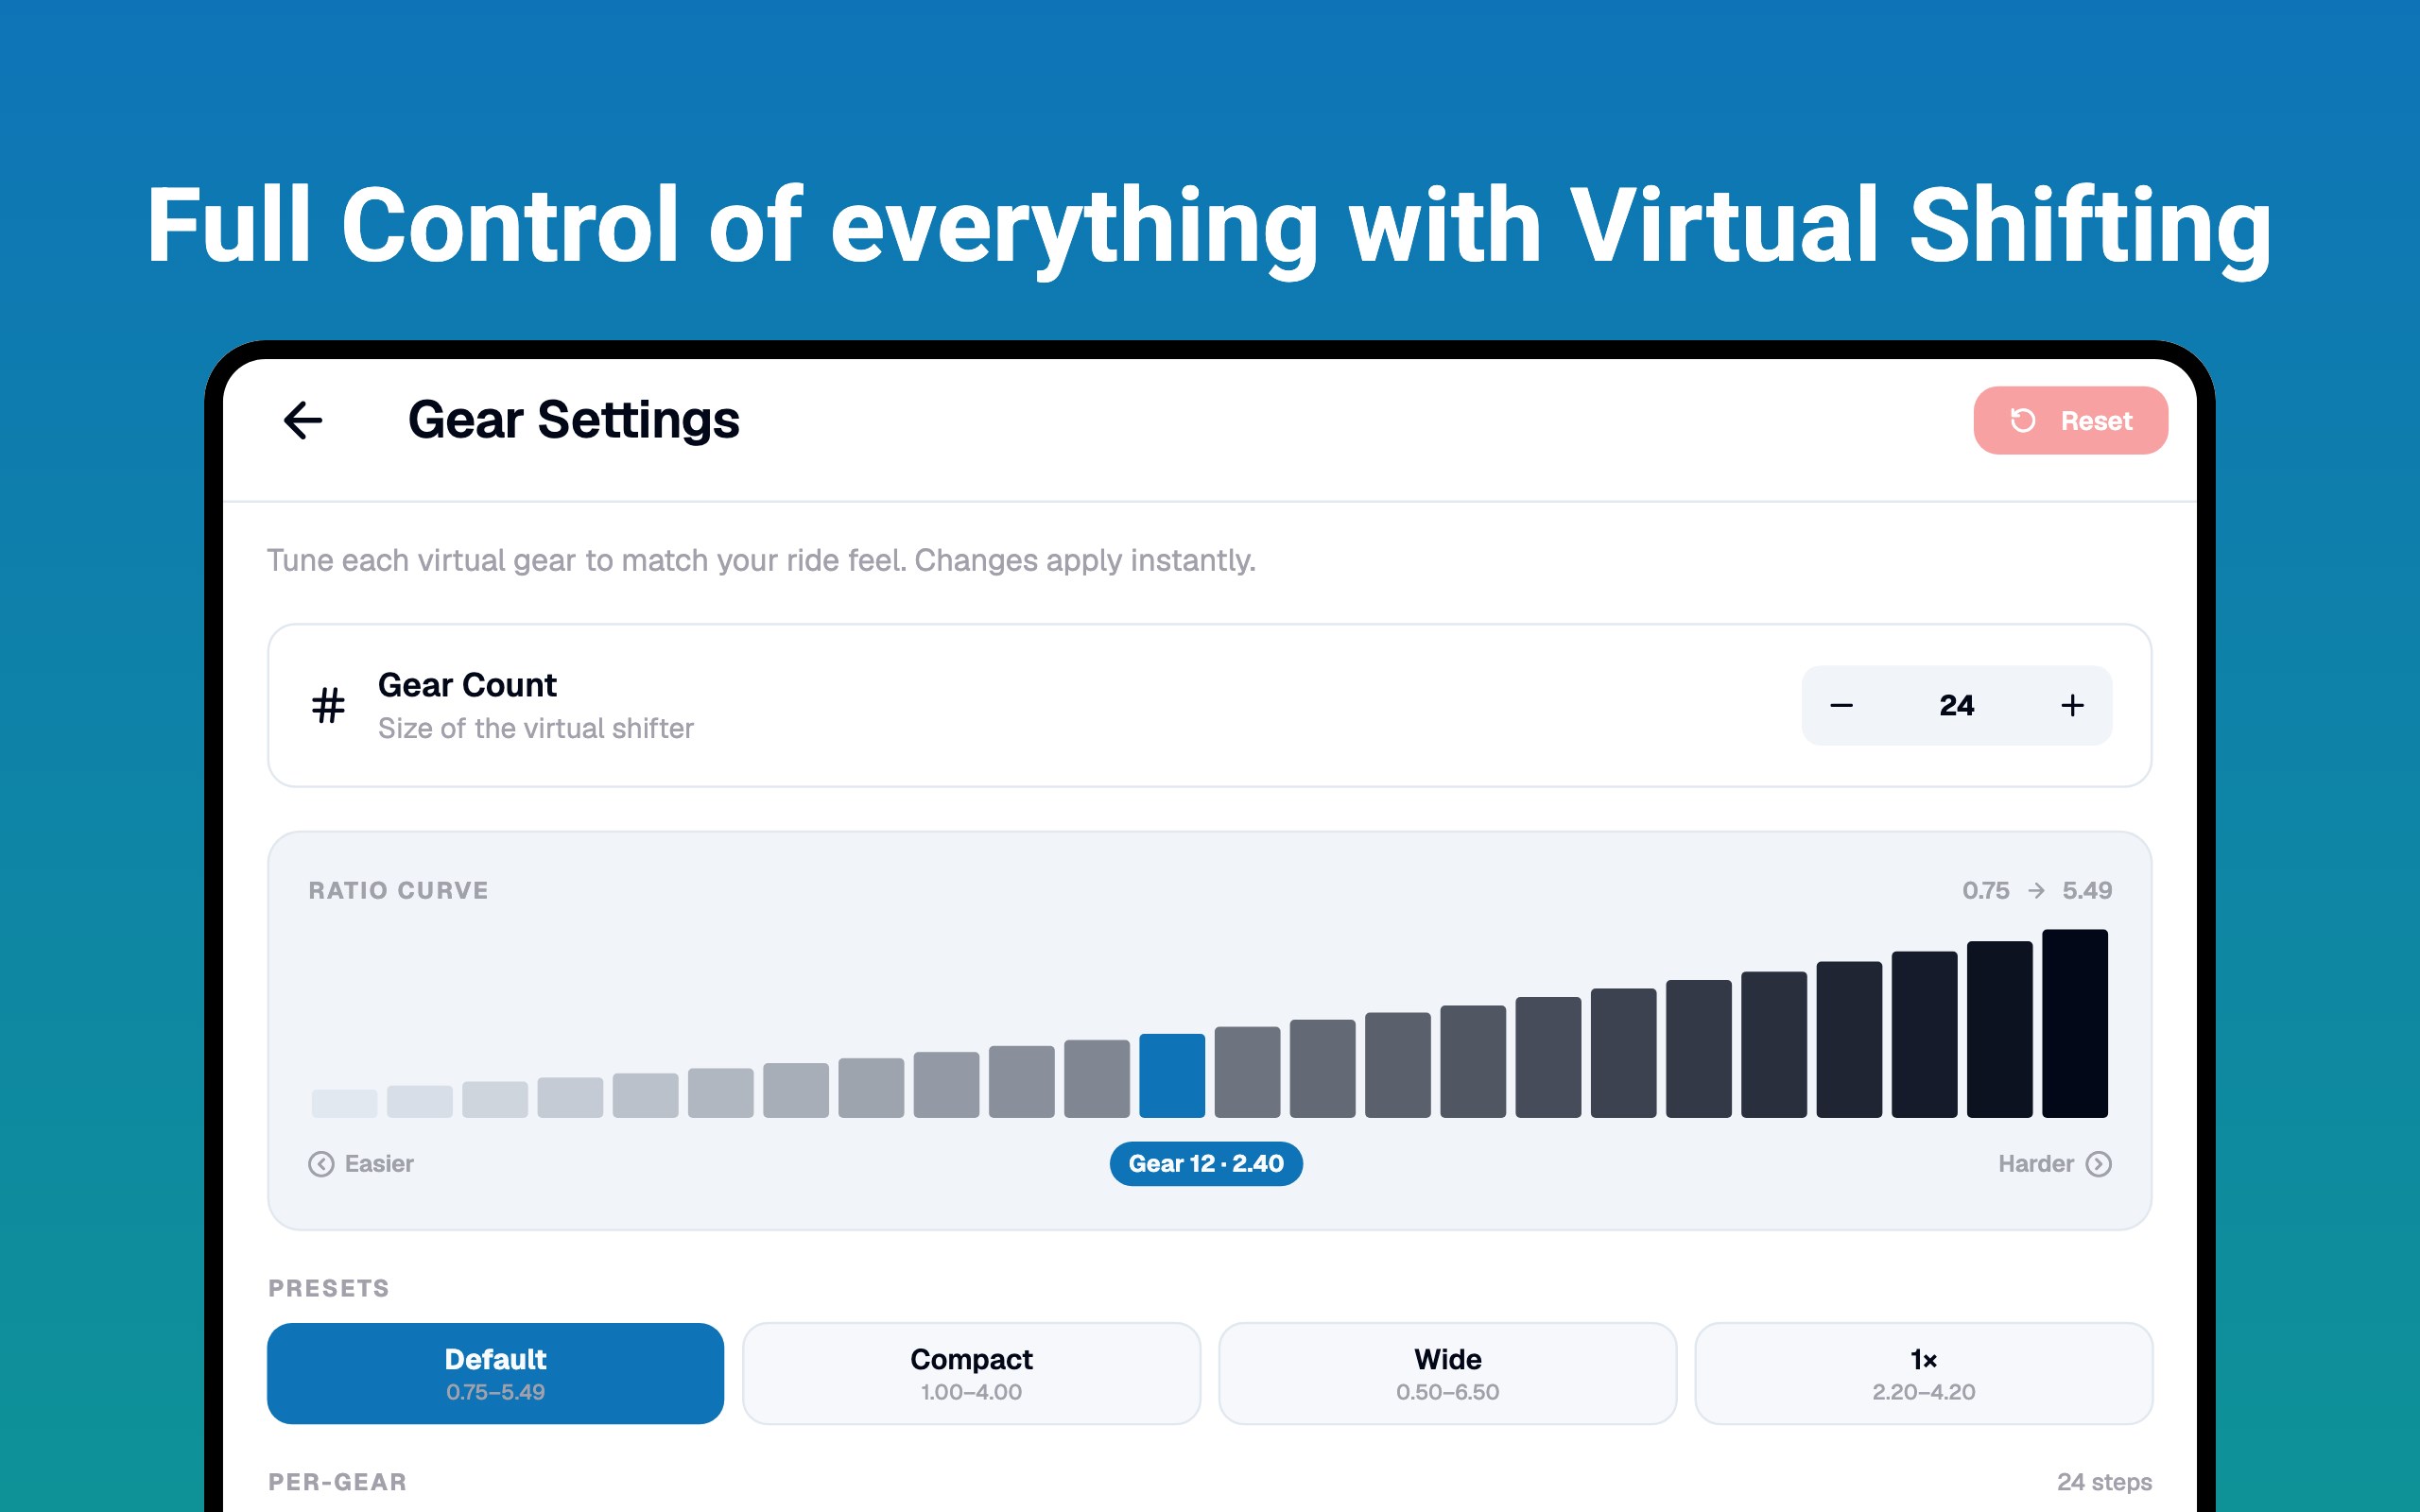
Task: Click the PER-GEAR section heading
Action: 337,1482
